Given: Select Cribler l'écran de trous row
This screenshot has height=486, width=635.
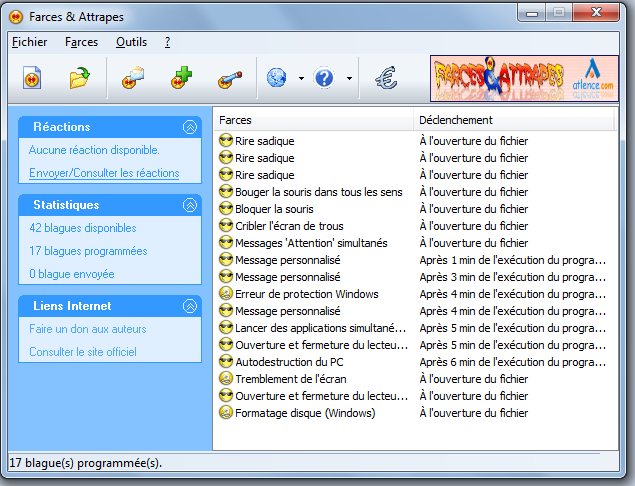Looking at the screenshot, I should coord(413,226).
